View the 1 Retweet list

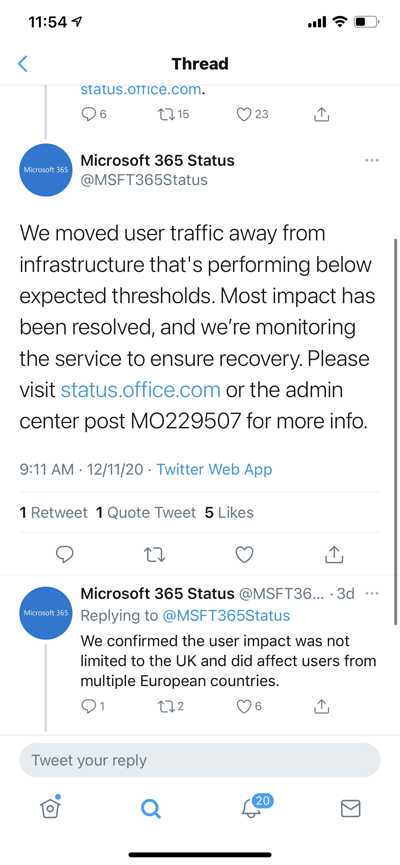(54, 512)
